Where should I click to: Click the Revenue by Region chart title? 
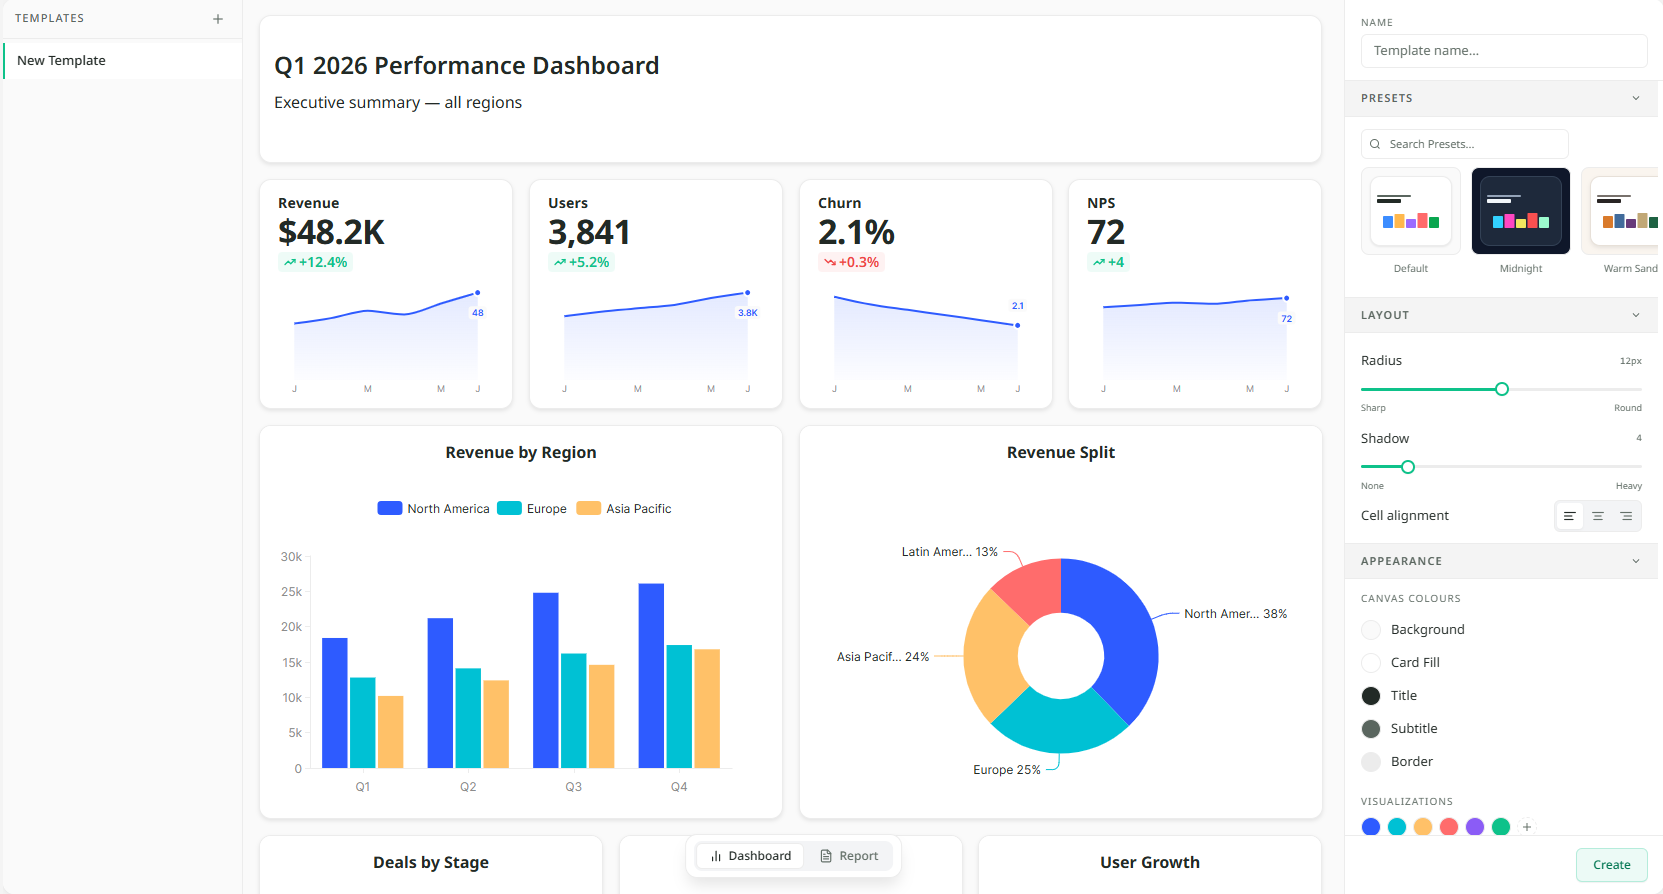click(521, 453)
